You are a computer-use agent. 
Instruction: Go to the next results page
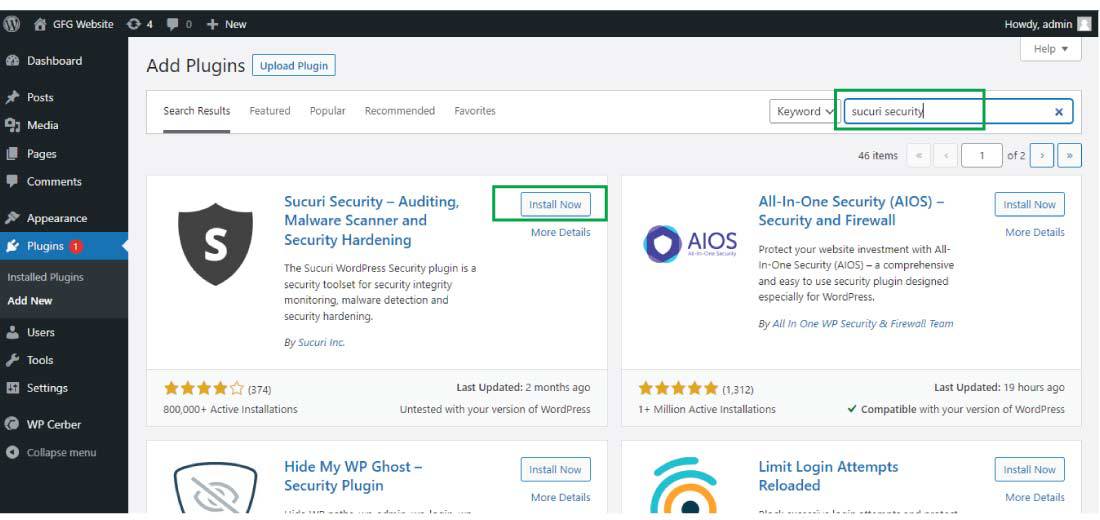[x=1042, y=155]
